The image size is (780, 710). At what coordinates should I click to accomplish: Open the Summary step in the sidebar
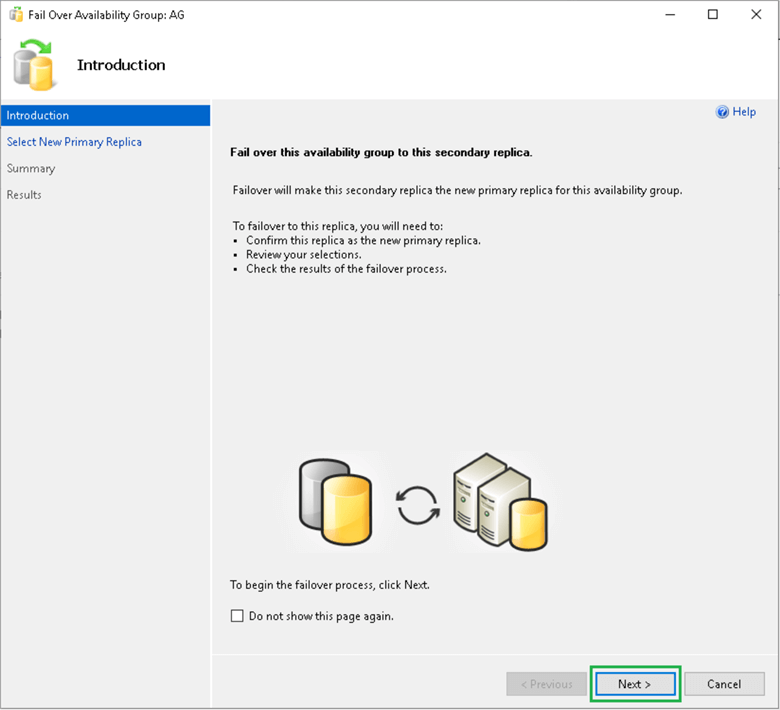pos(31,168)
